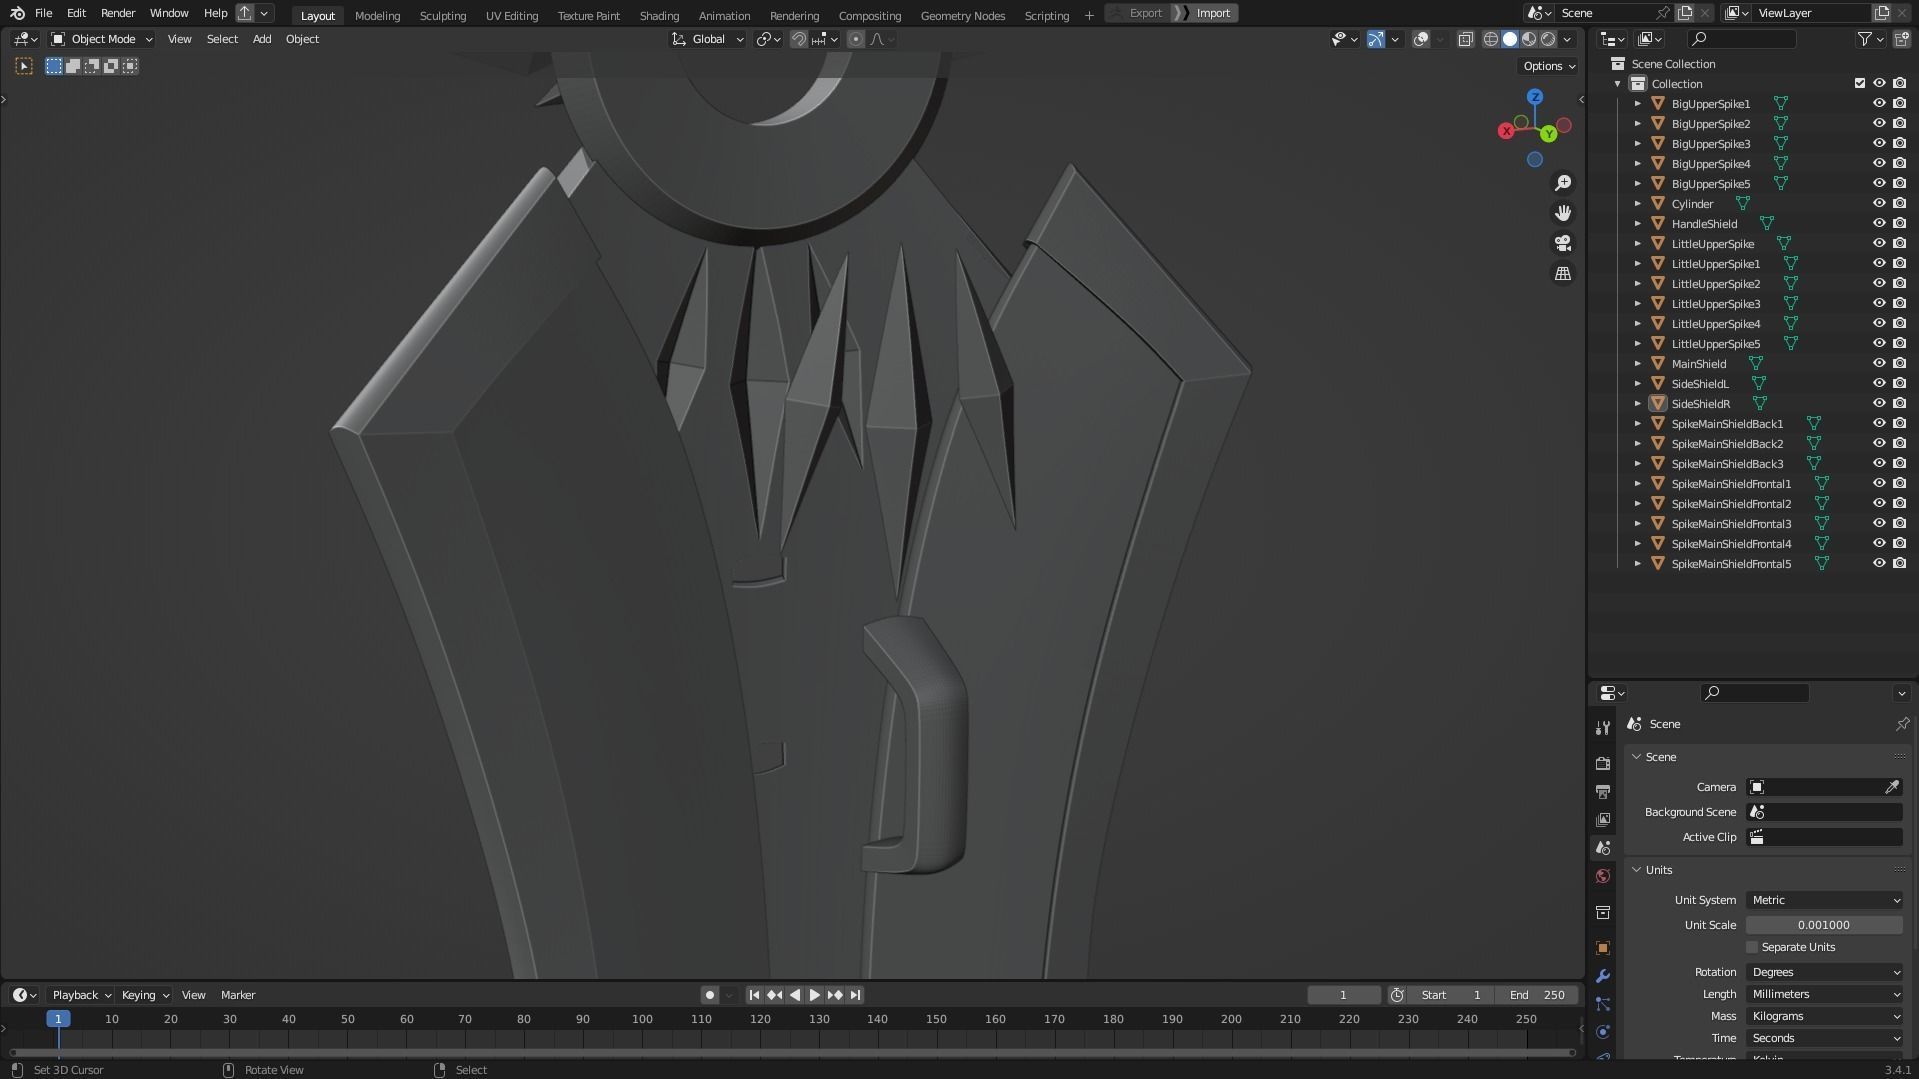Switch to wireframe viewport shading
Screen dimensions: 1919x1079
click(x=1490, y=39)
